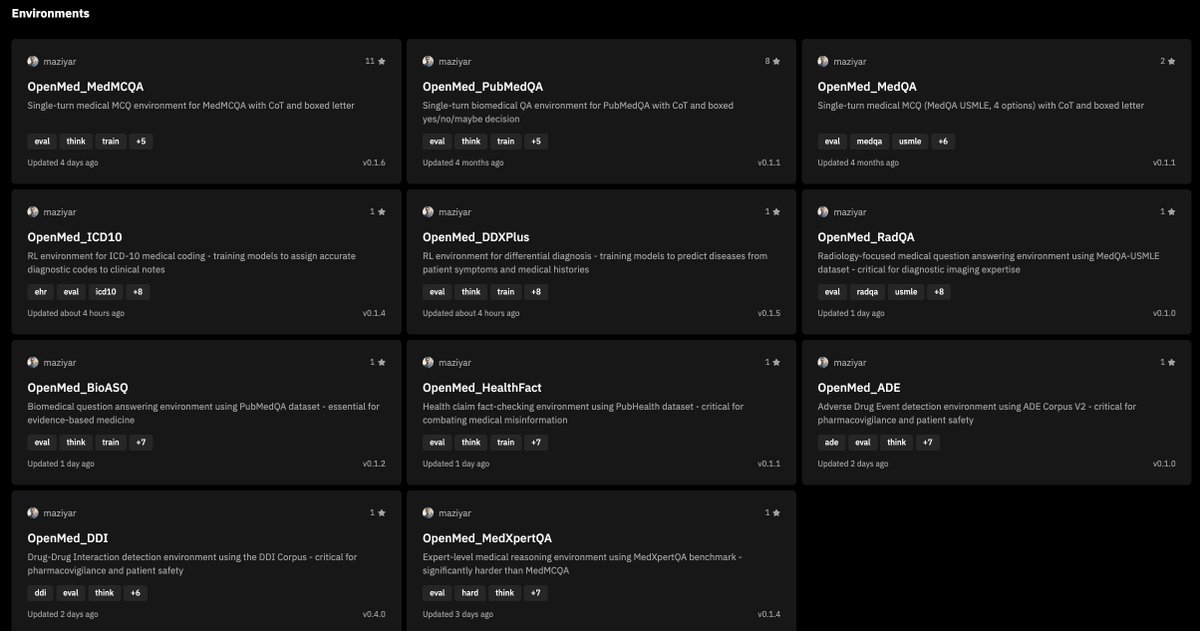Screen dimensions: 1200x631
Task: Click the maziyar avatar on OpenMed_MedQA card
Action: [x=823, y=61]
